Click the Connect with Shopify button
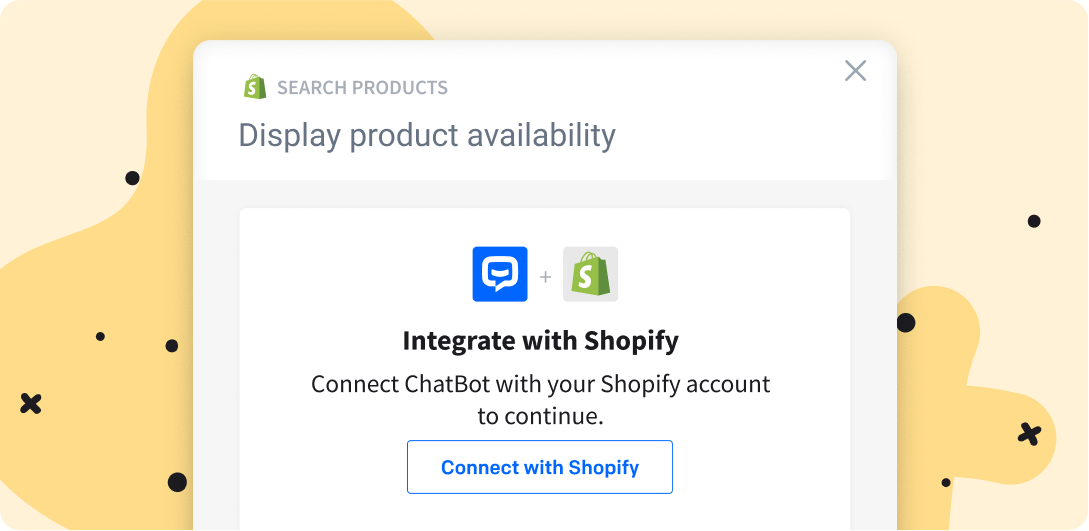 (540, 467)
